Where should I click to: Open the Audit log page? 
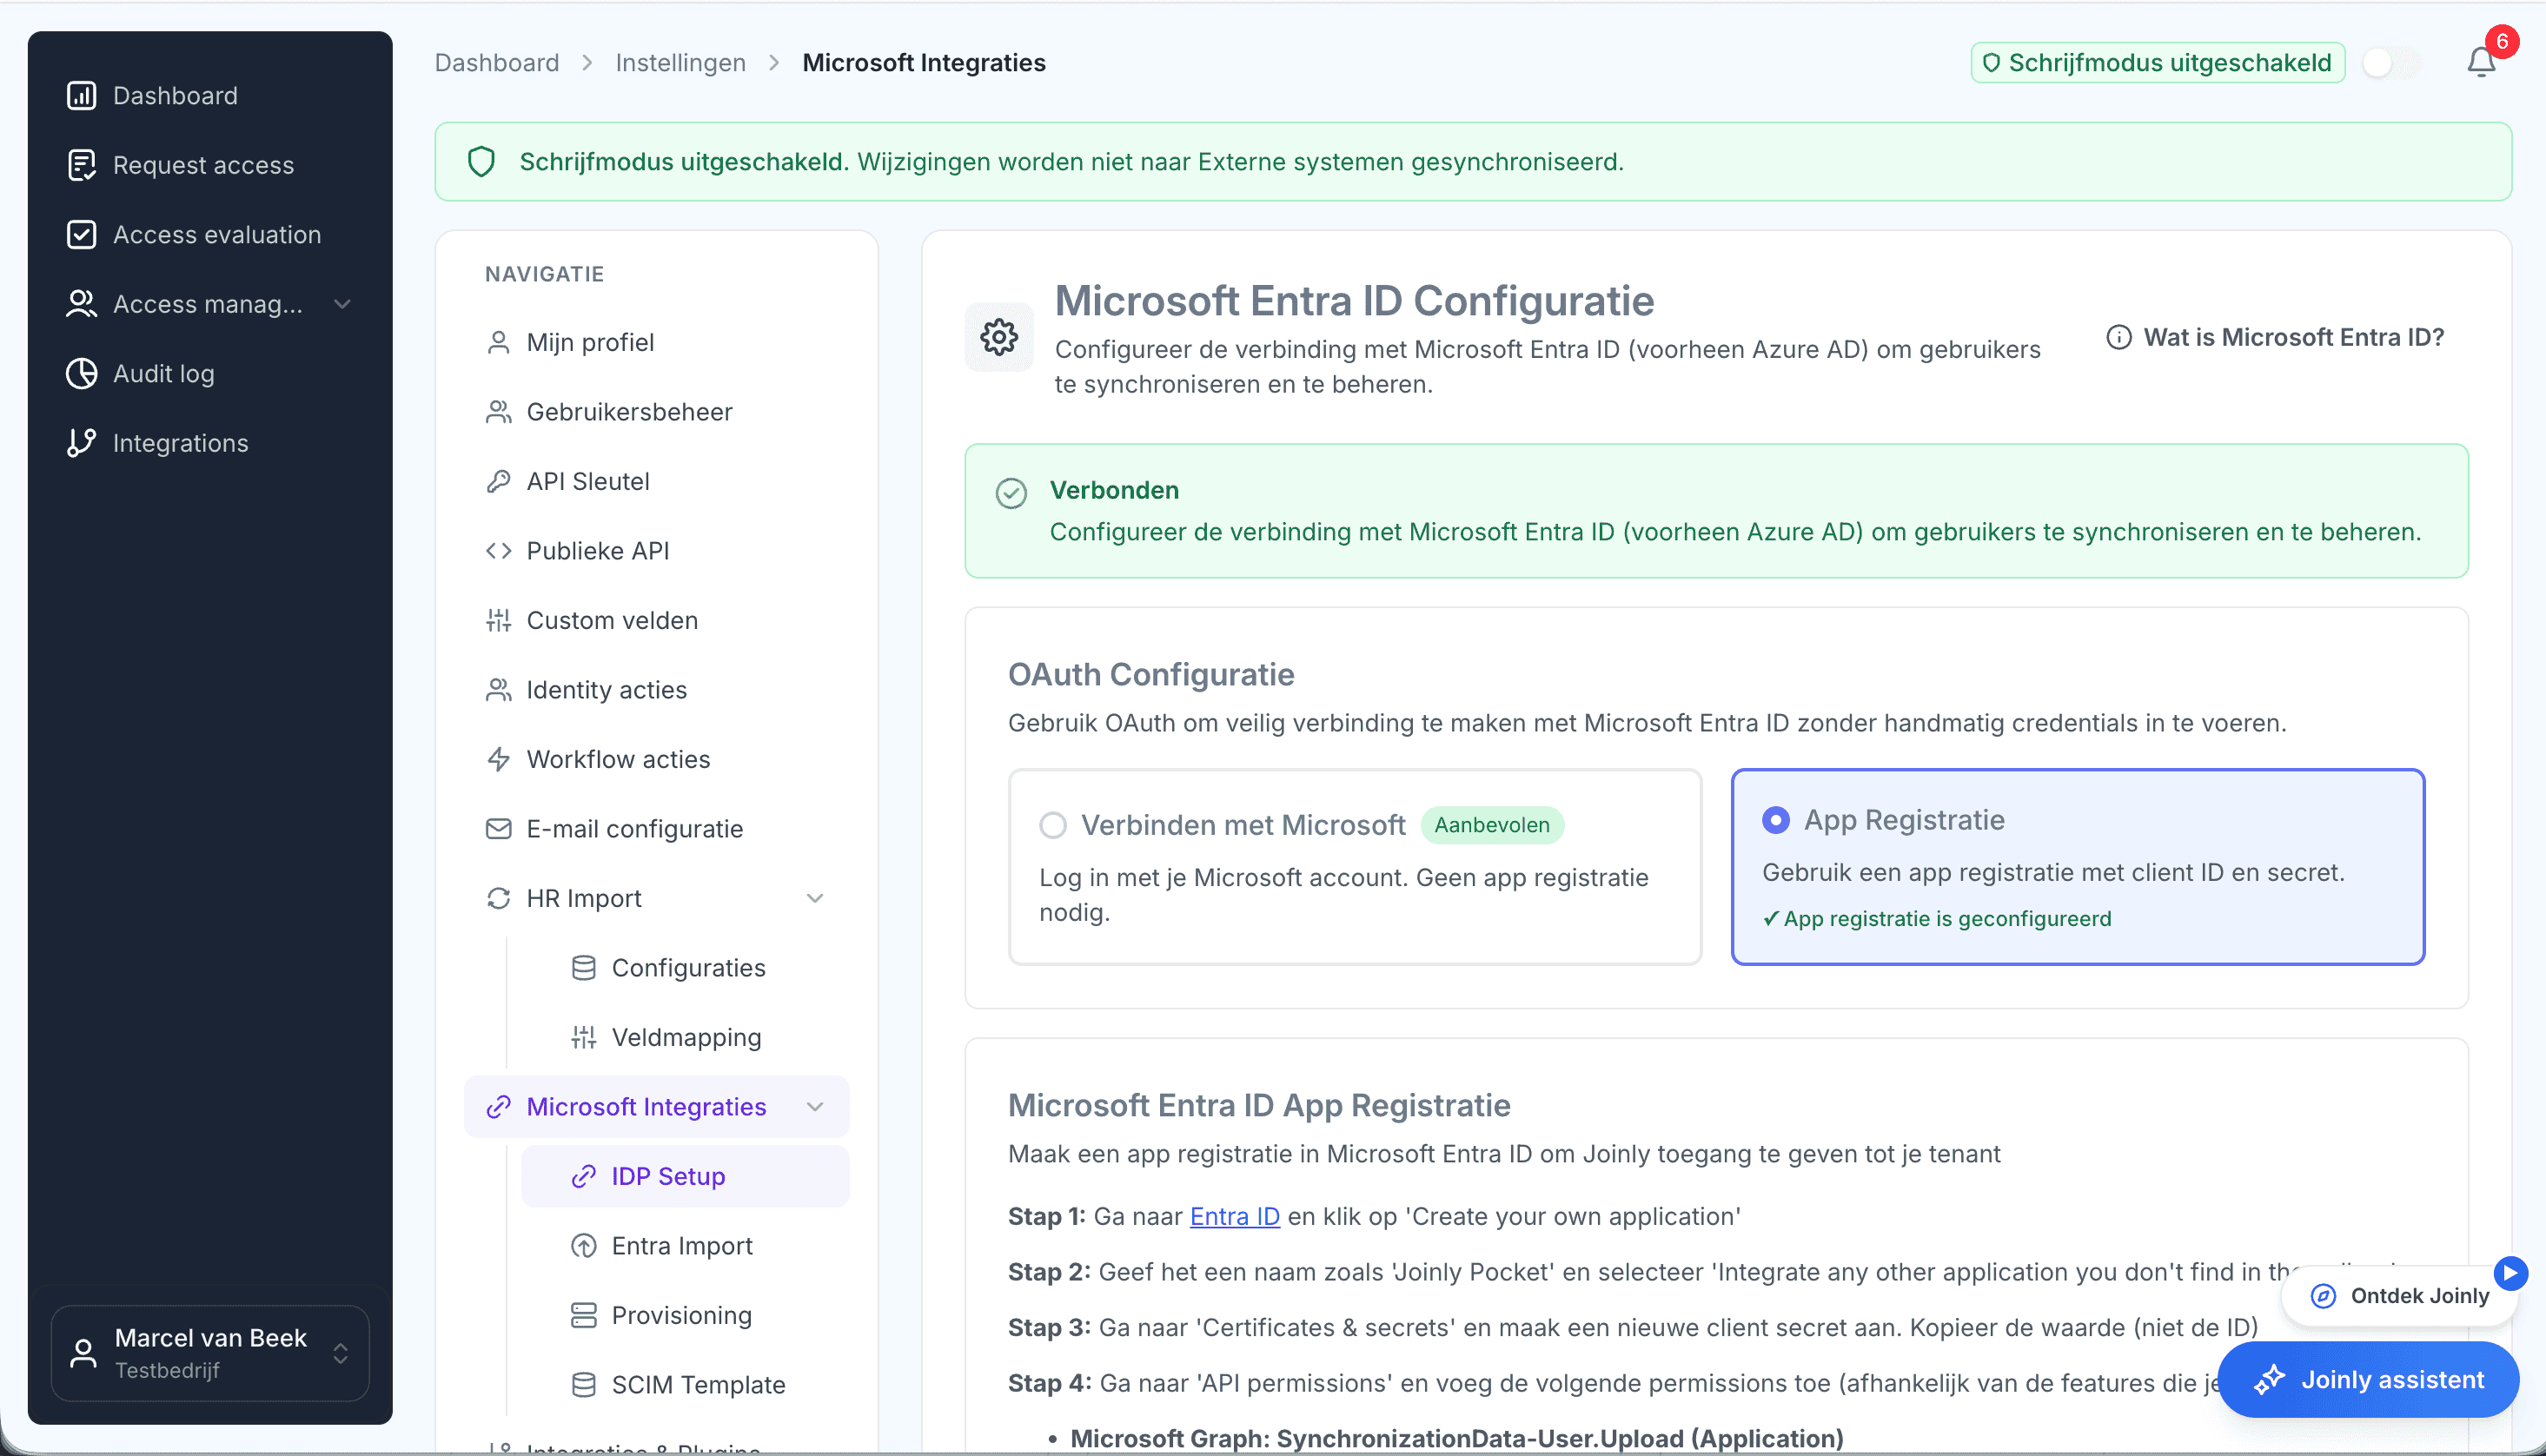point(210,373)
